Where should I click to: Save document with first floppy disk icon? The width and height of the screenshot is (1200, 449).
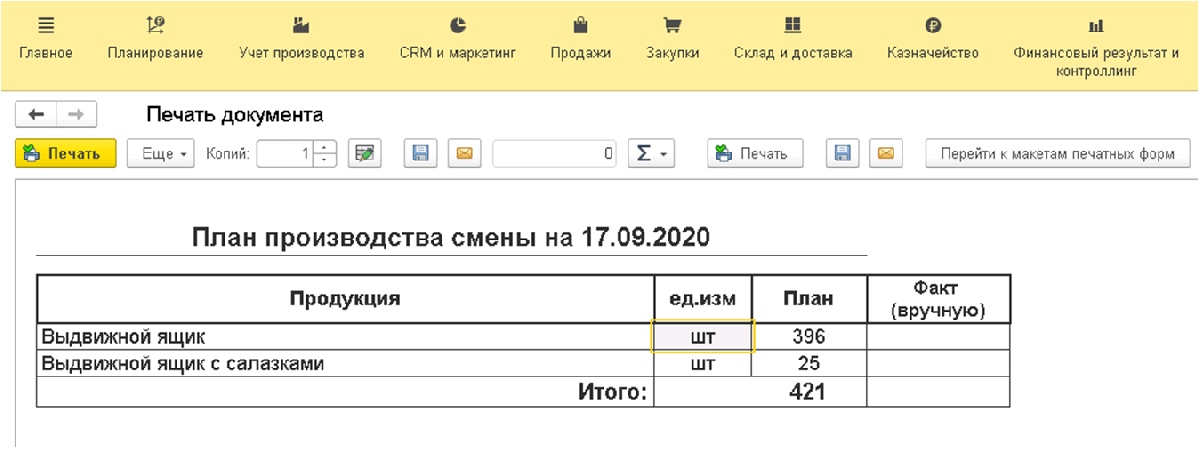pyautogui.click(x=421, y=154)
